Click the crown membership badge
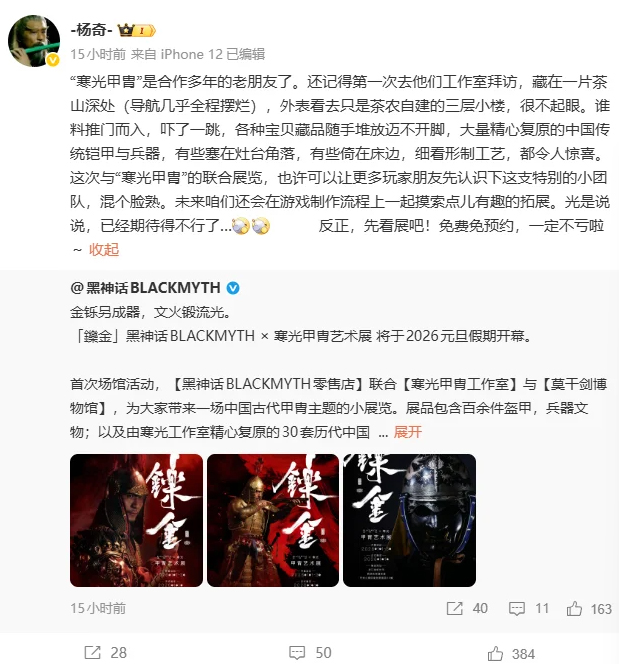This screenshot has height=664, width=619. (x=136, y=30)
